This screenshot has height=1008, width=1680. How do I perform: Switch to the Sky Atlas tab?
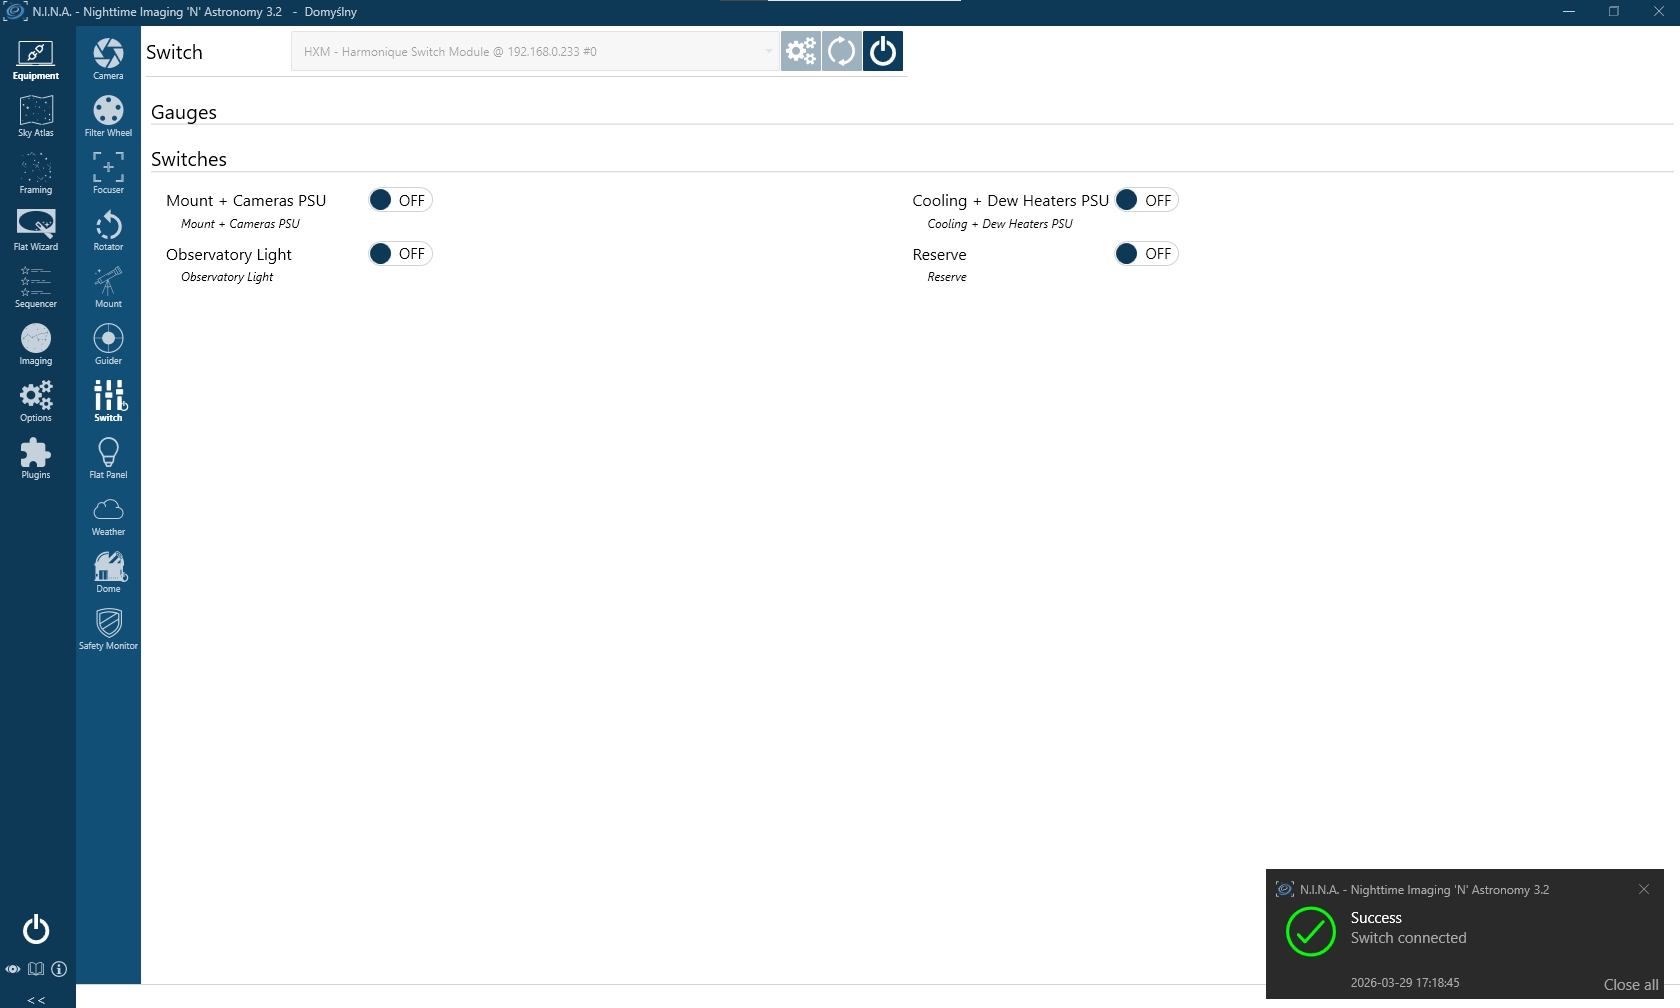[36, 115]
